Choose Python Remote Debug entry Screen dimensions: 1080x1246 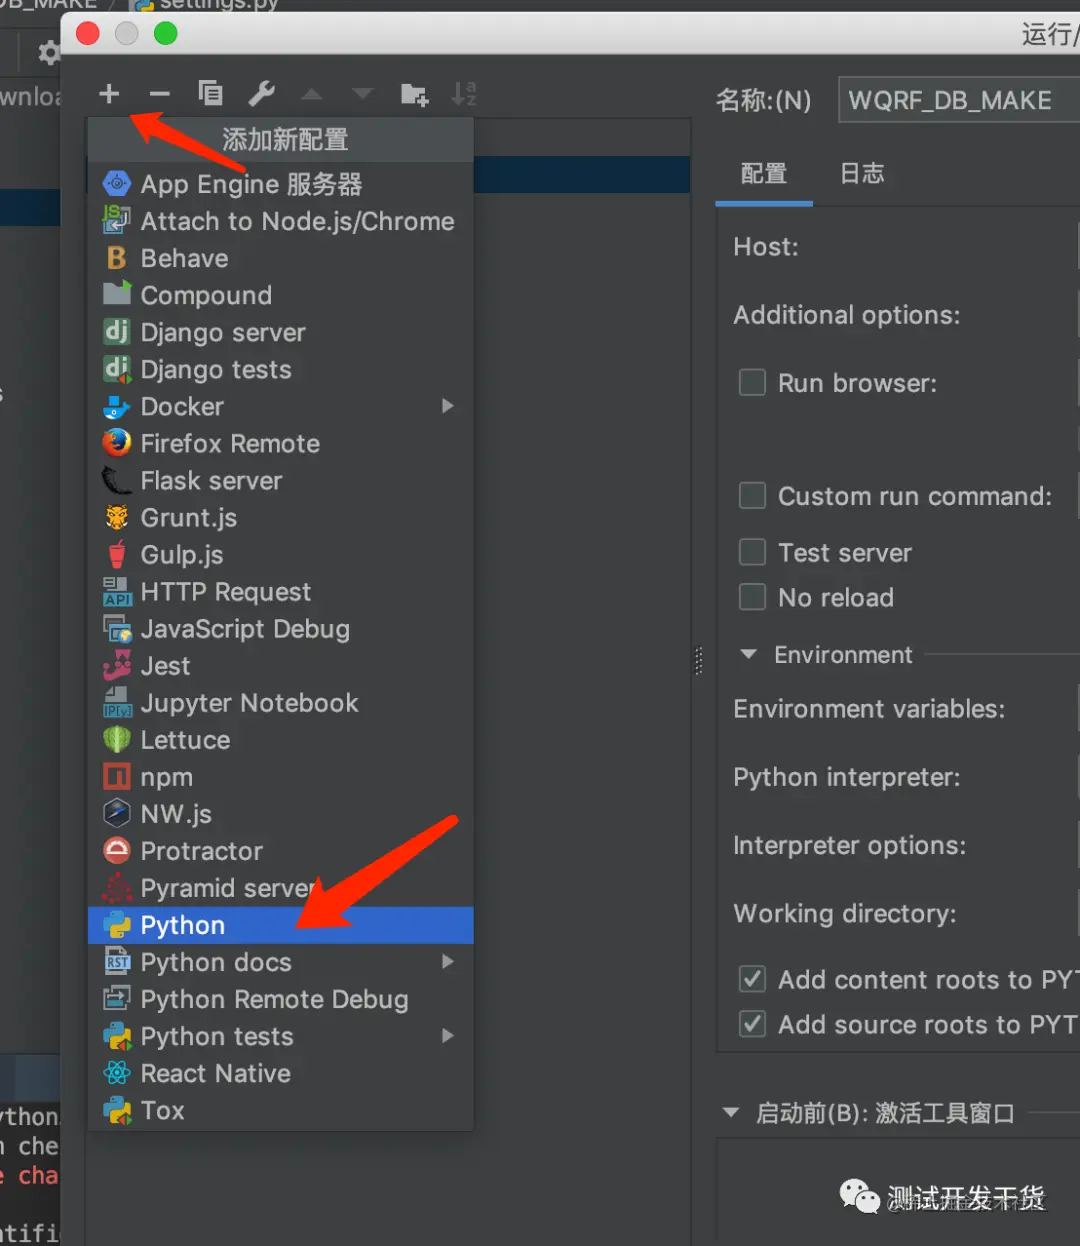(281, 999)
